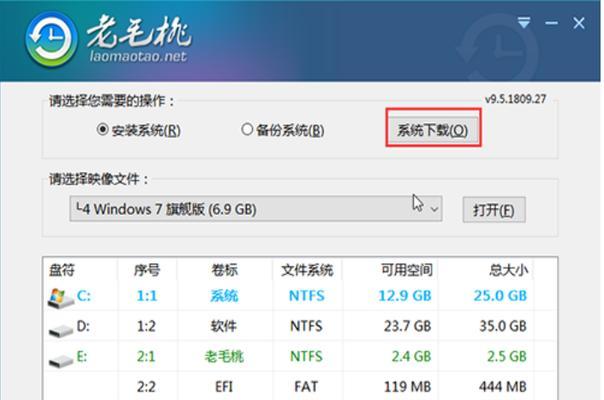Click the image file combo box field
This screenshot has width=604, height=400.
pyautogui.click(x=256, y=209)
